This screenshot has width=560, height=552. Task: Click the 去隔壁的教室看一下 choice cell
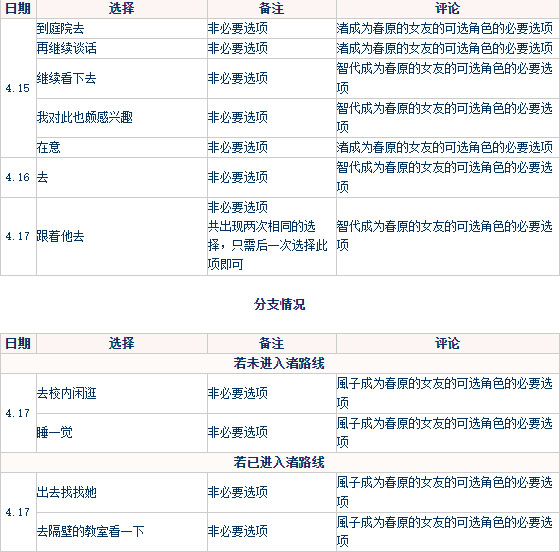[x=121, y=532]
